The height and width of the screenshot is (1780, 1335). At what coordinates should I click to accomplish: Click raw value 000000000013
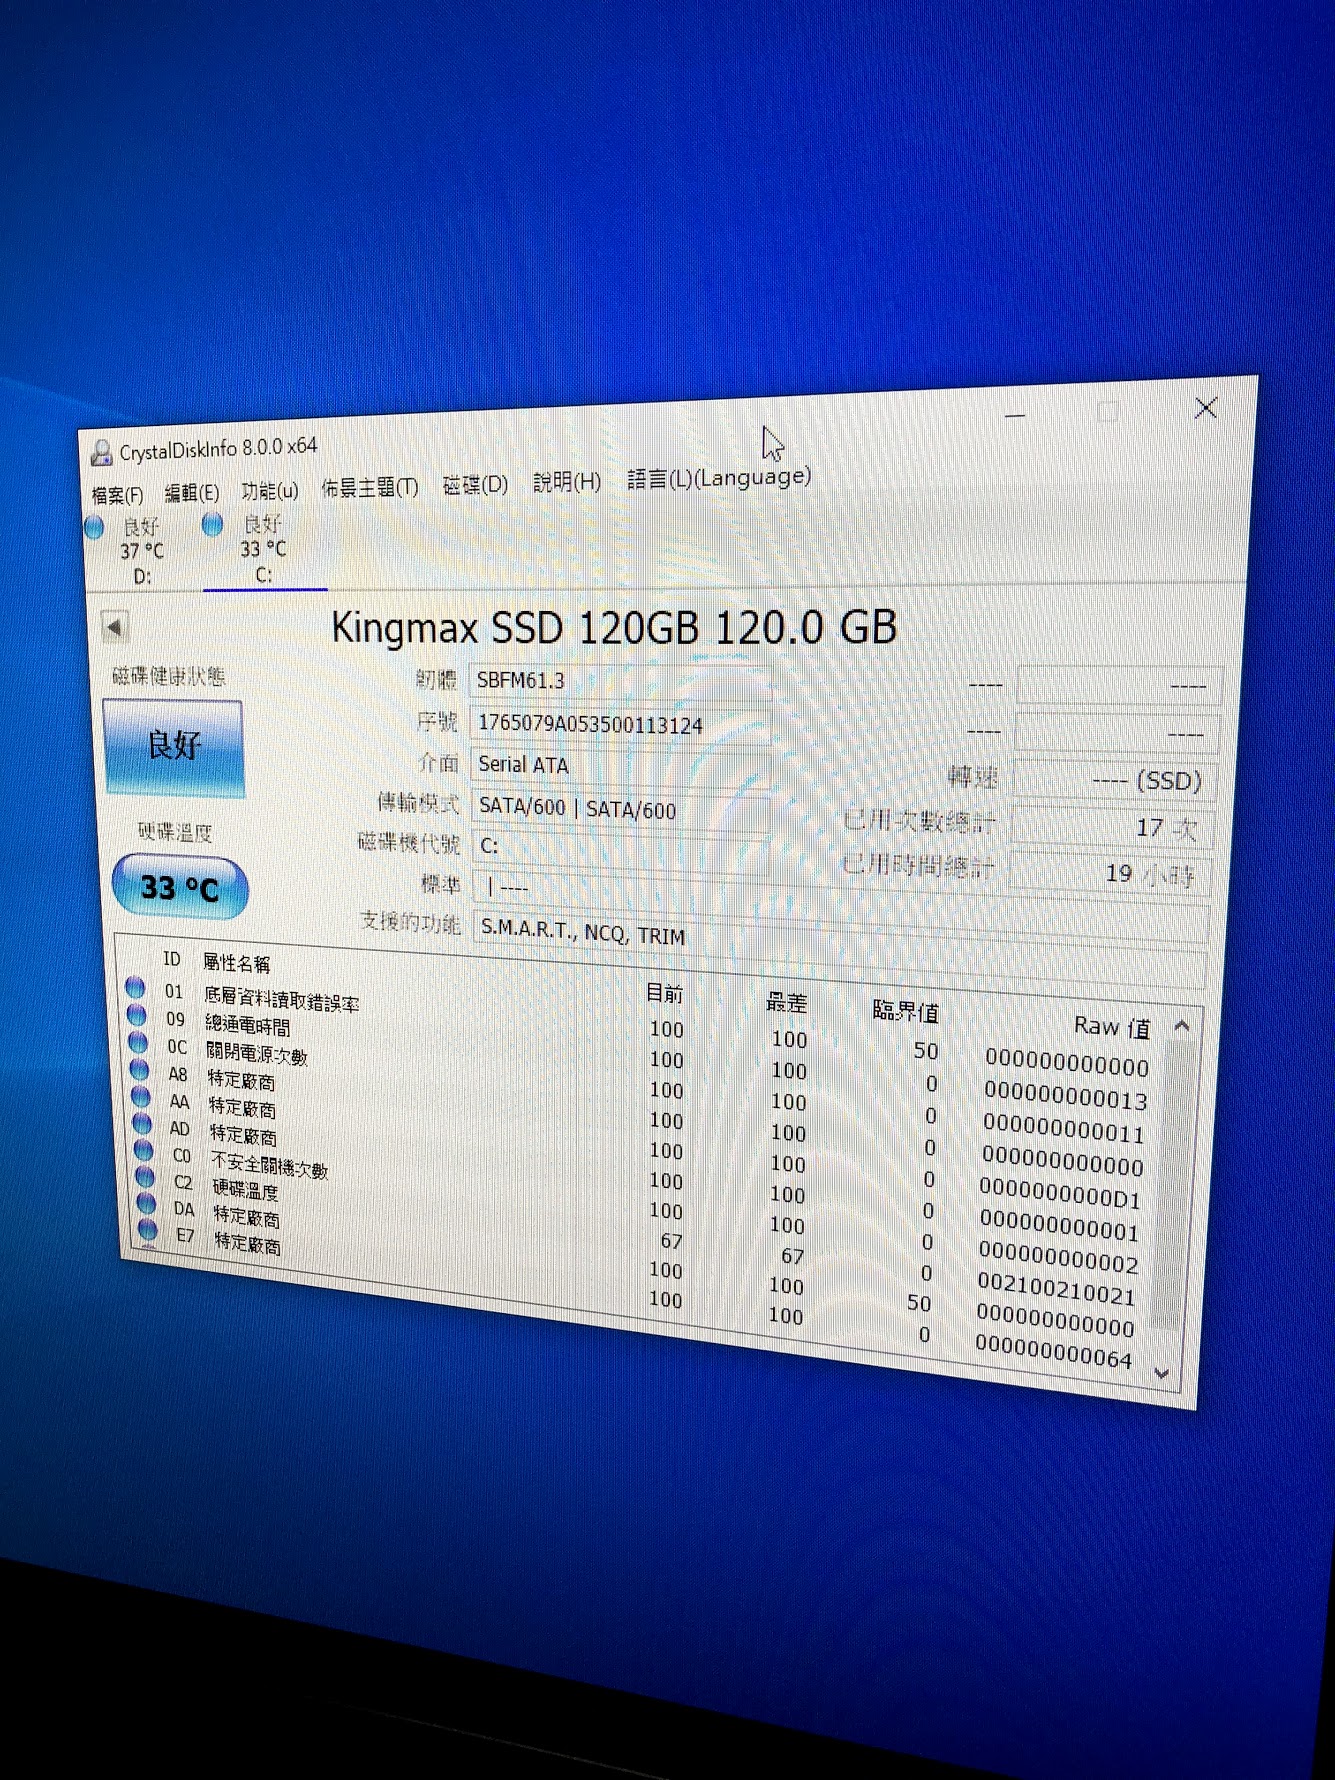click(x=1065, y=1096)
